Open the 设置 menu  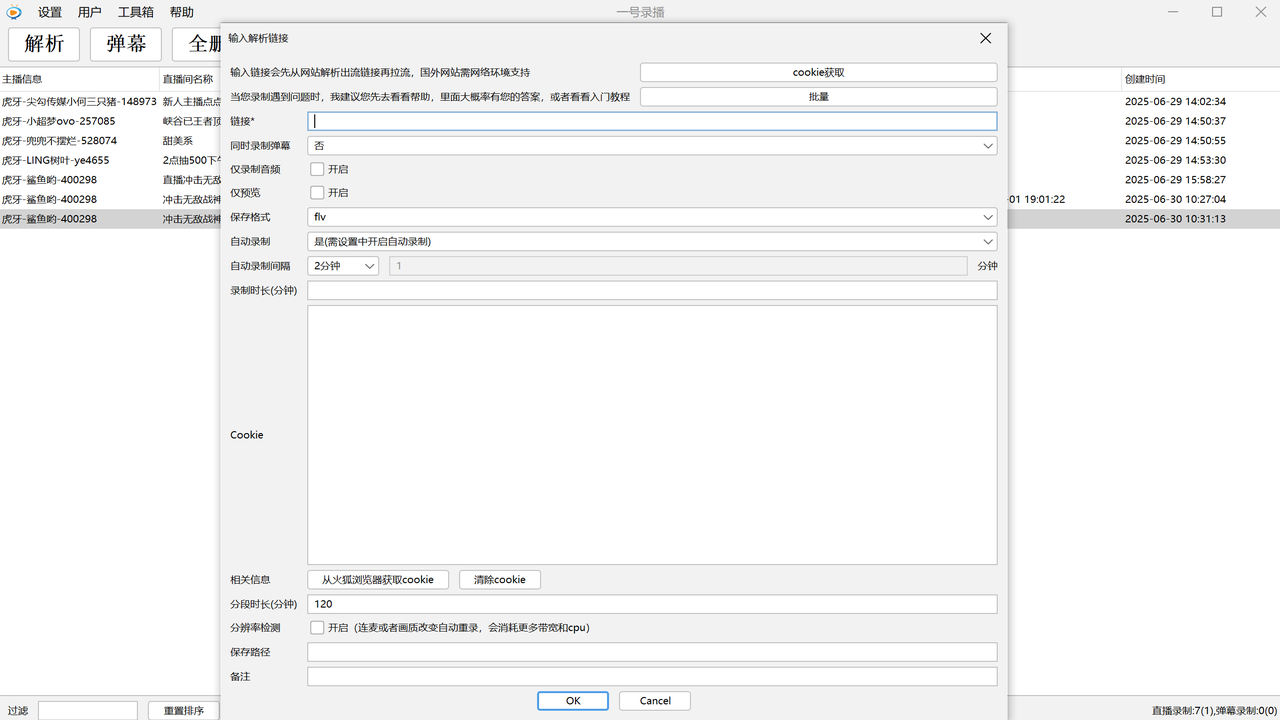tap(50, 12)
